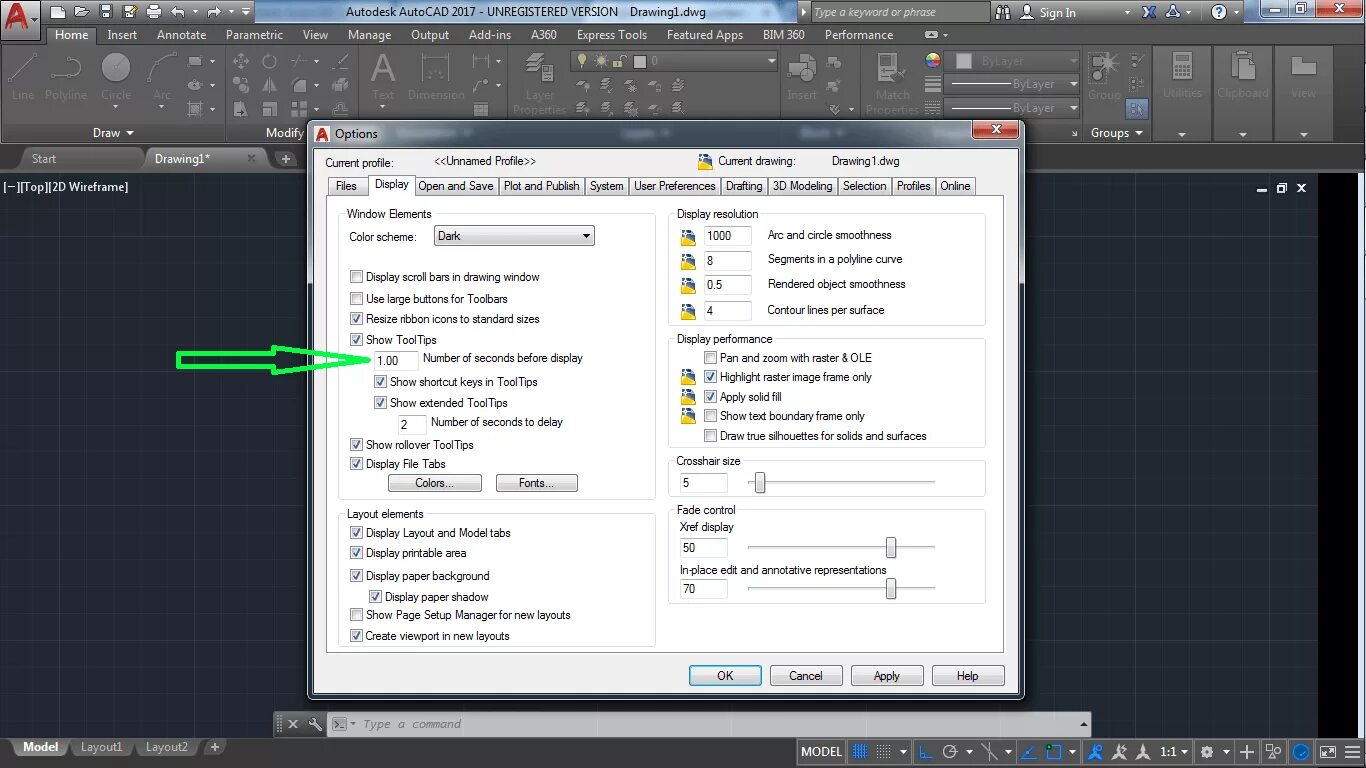Select the Polyline tool in Draw panel

pos(66,77)
